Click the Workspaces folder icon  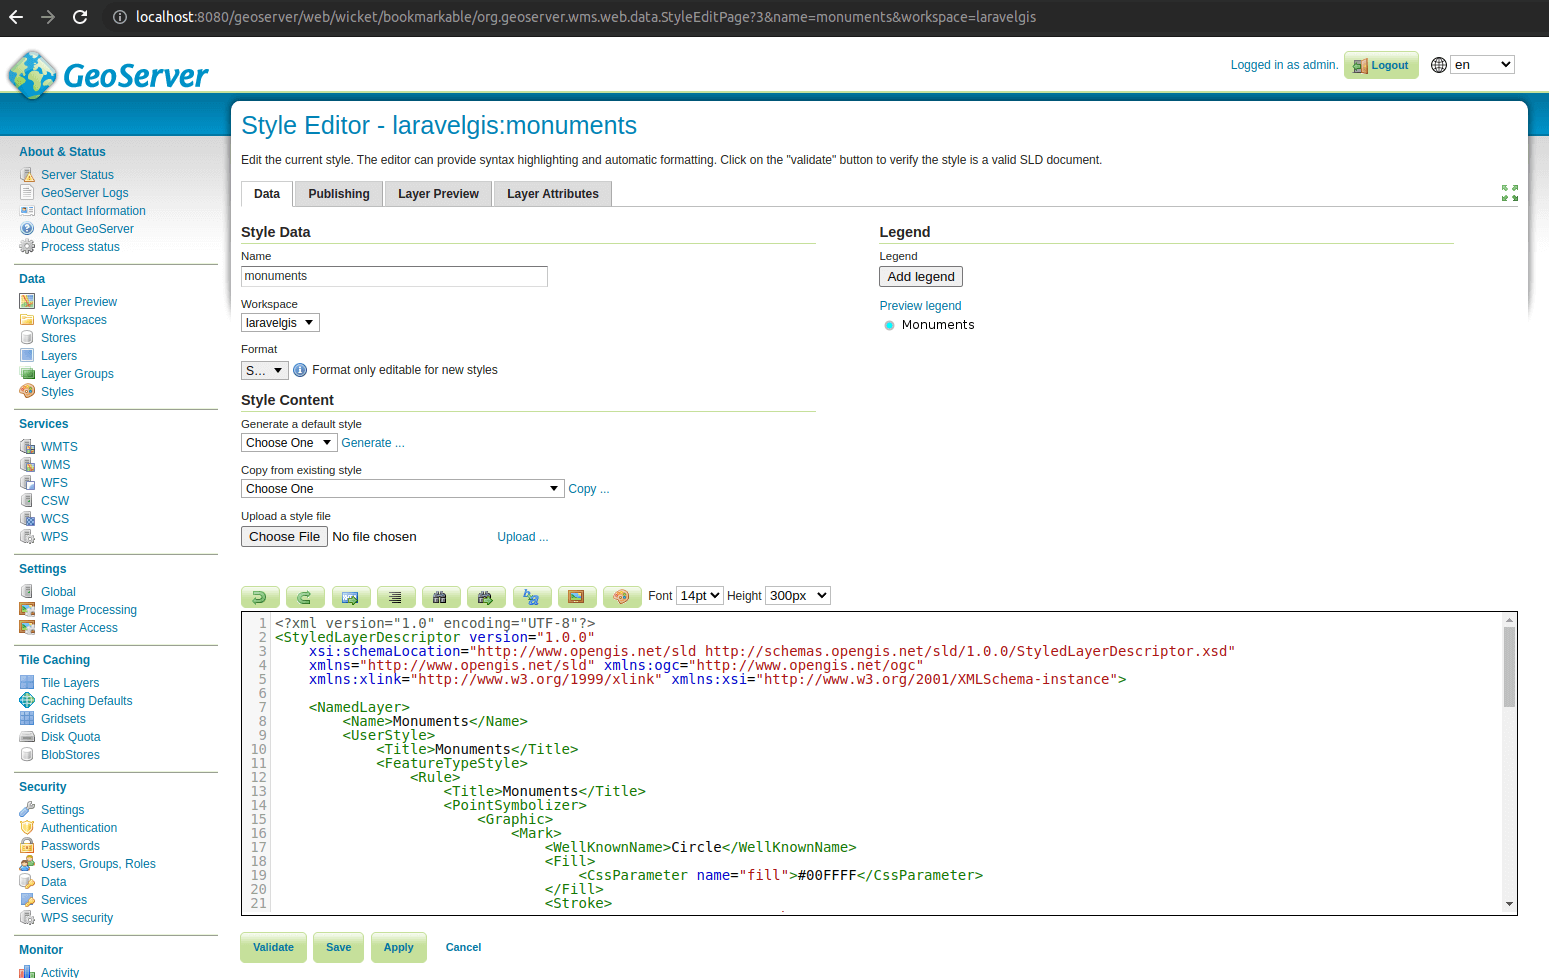coord(27,320)
